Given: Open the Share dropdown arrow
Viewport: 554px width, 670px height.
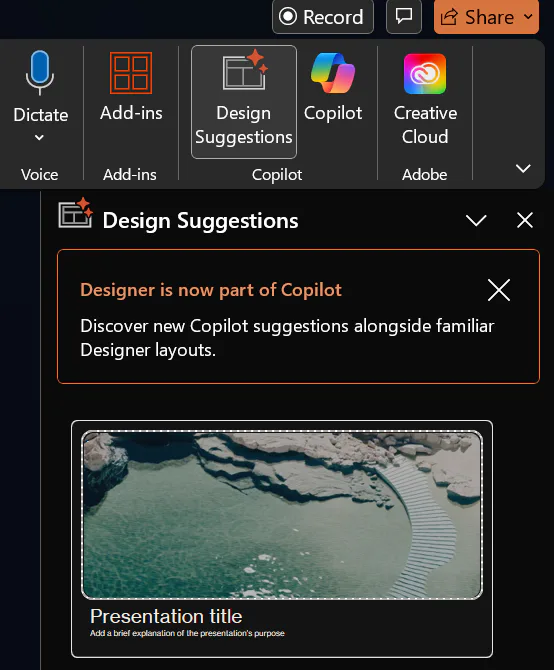Looking at the screenshot, I should click(528, 16).
